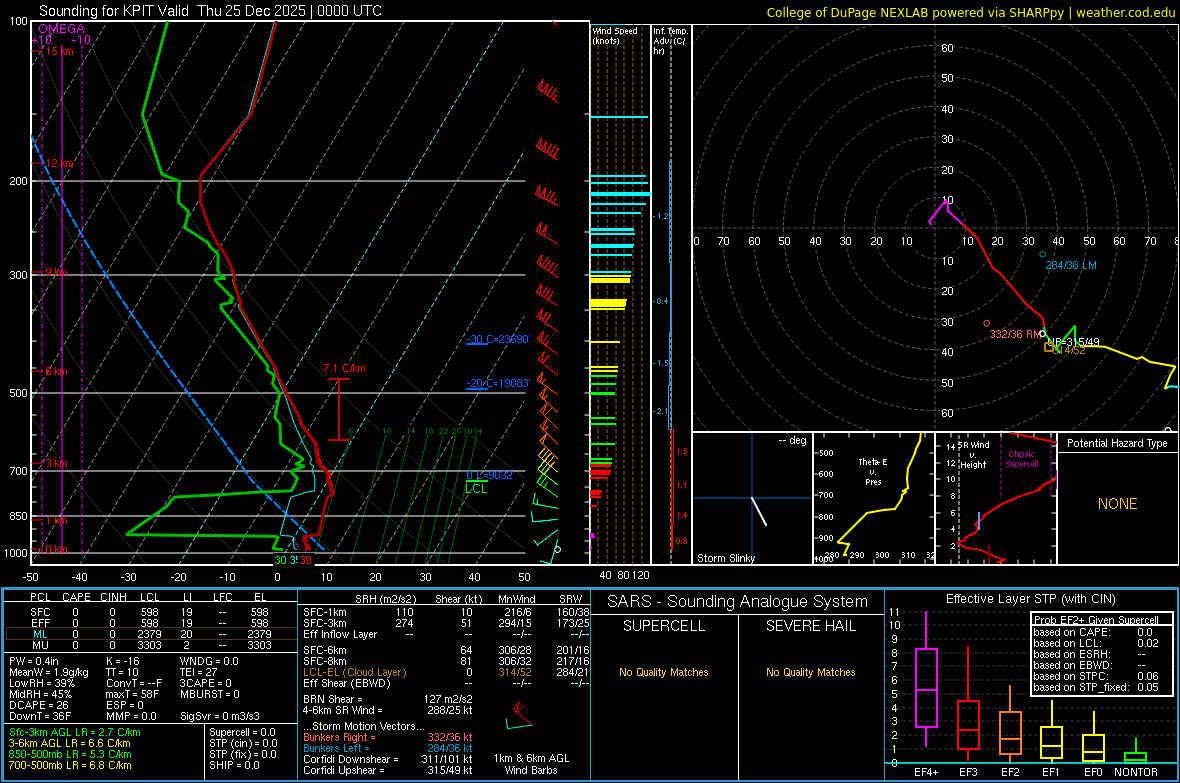Click the weather.cod.edu NEXLAB credit text
The image size is (1180, 783).
[970, 12]
